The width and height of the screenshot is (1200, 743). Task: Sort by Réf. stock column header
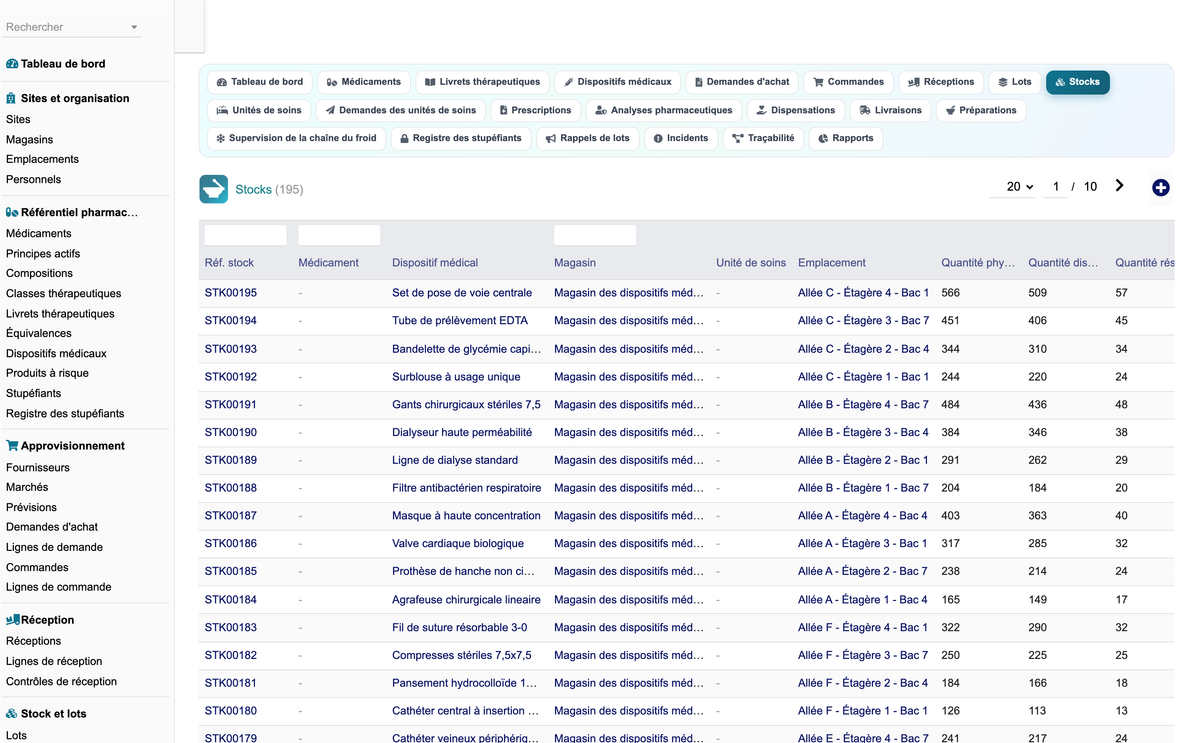(x=229, y=263)
